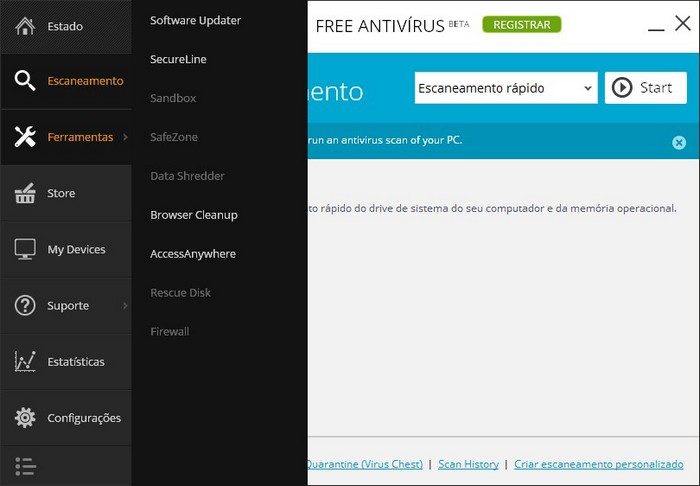Start the scan with Start button
Viewport: 700px width, 486px height.
(646, 88)
